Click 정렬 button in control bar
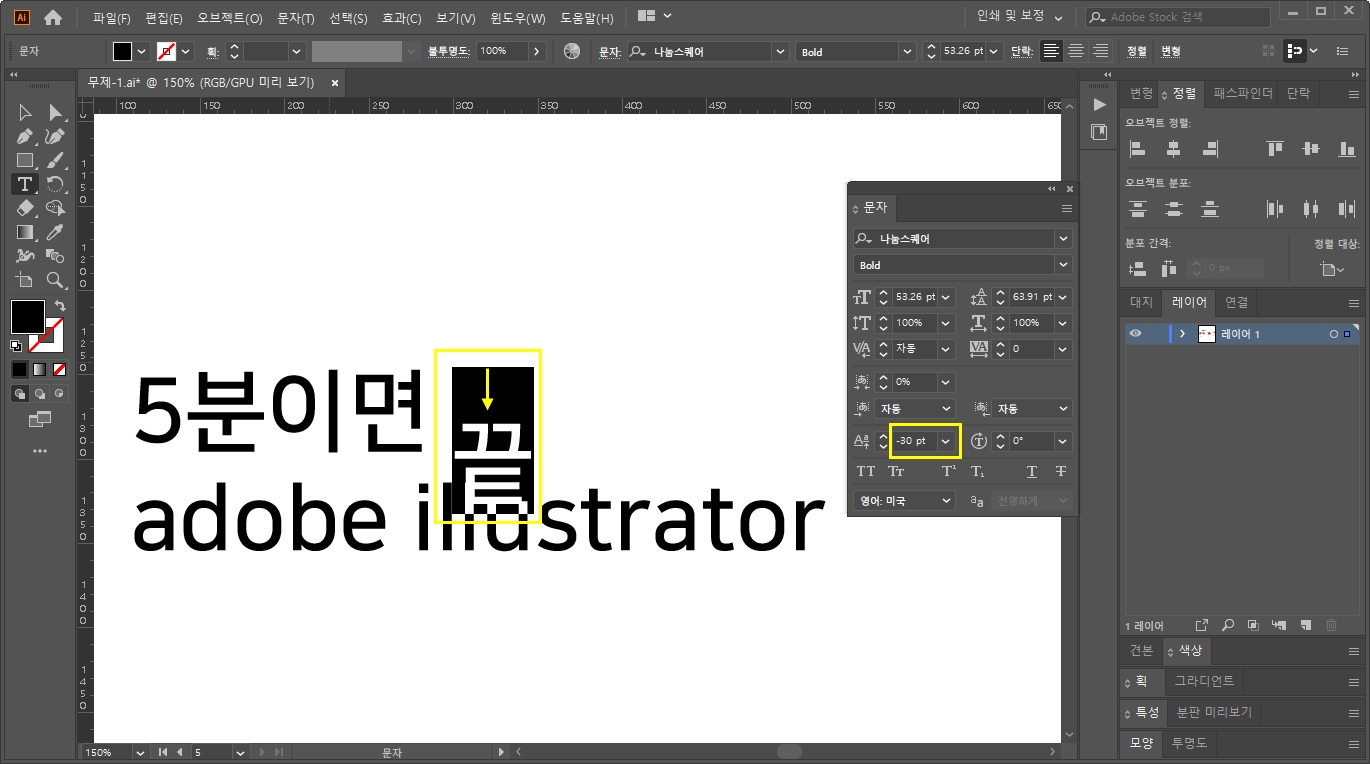The height and width of the screenshot is (764, 1370). [1137, 51]
